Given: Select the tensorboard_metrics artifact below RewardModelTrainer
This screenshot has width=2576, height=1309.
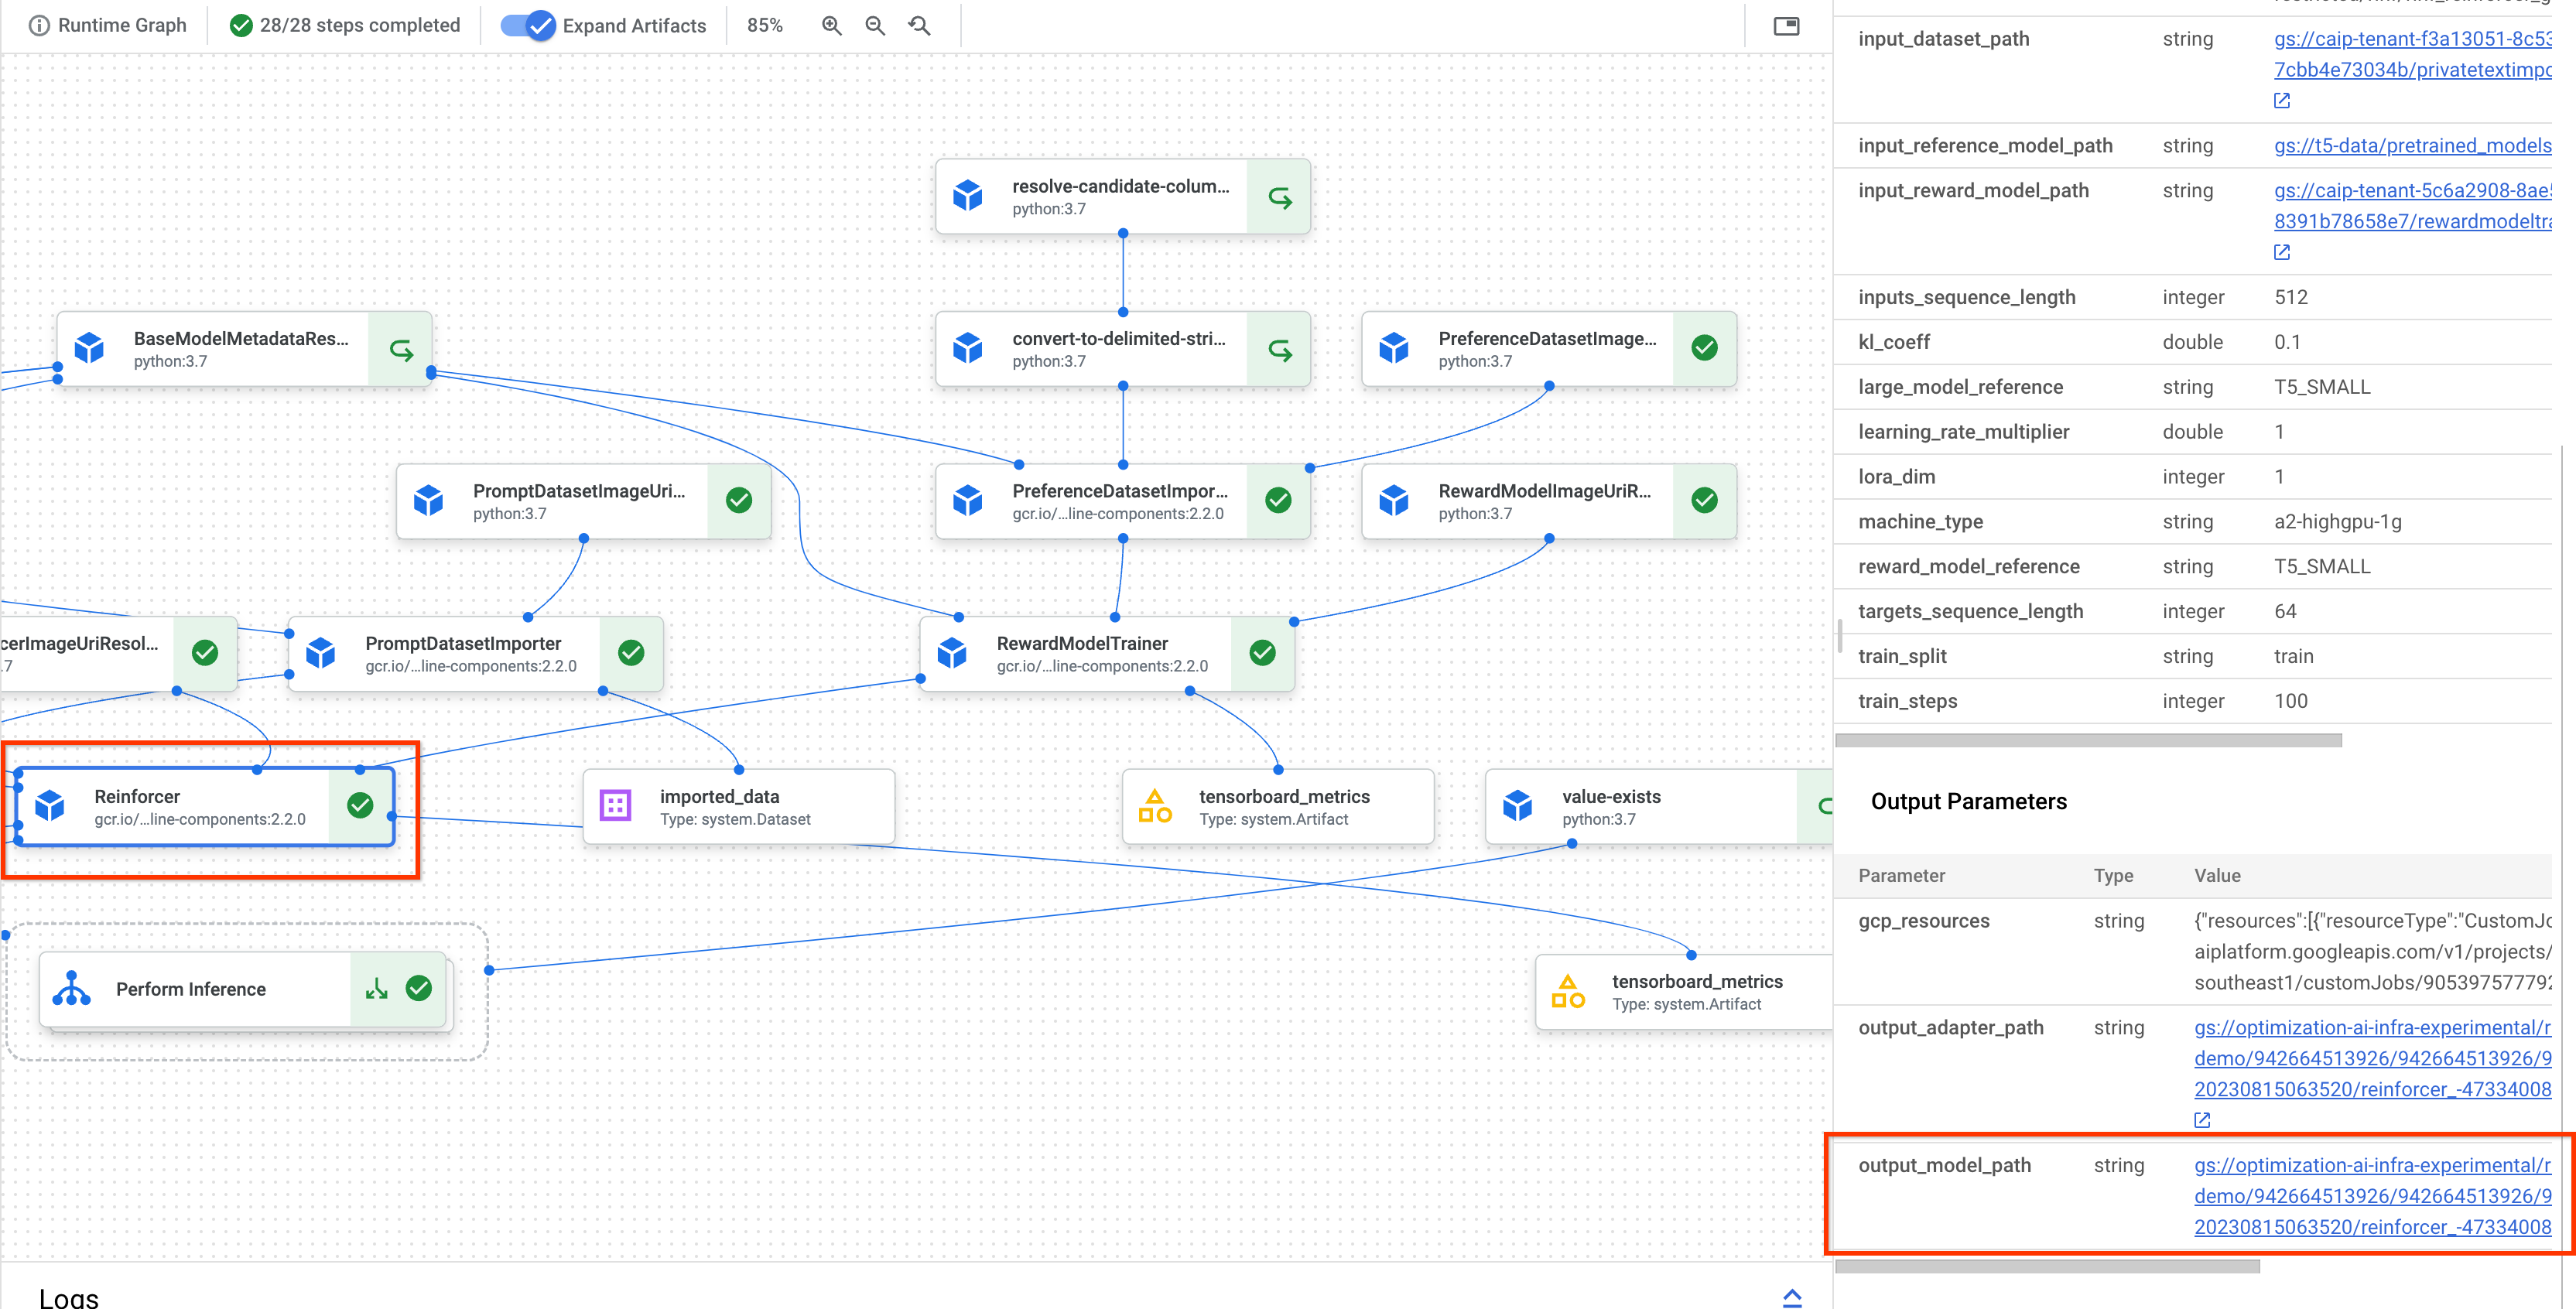Looking at the screenshot, I should (x=1277, y=806).
